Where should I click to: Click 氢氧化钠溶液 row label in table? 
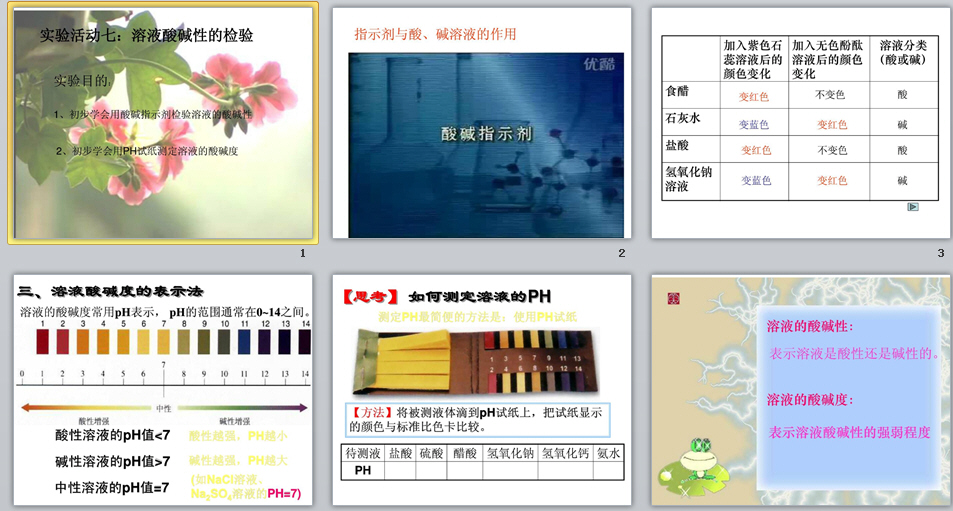tap(690, 179)
